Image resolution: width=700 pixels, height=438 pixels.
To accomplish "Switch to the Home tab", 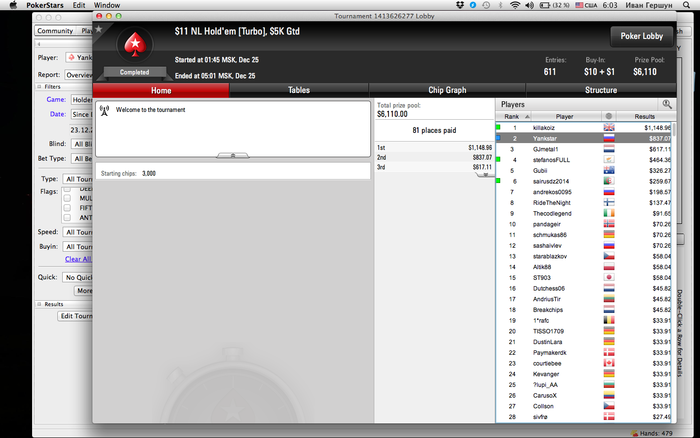I will 161,90.
